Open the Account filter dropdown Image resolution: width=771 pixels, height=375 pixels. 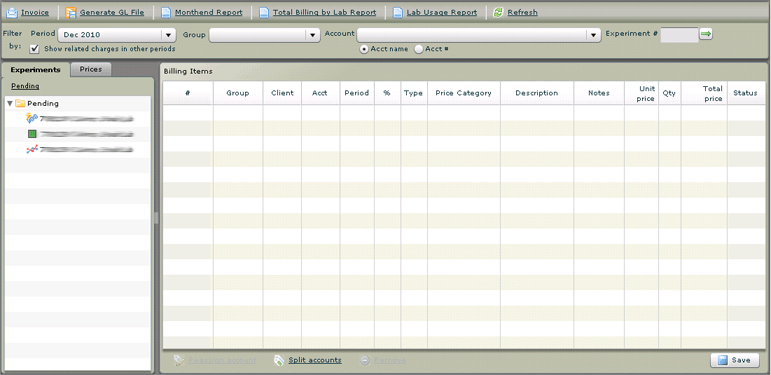(479, 35)
